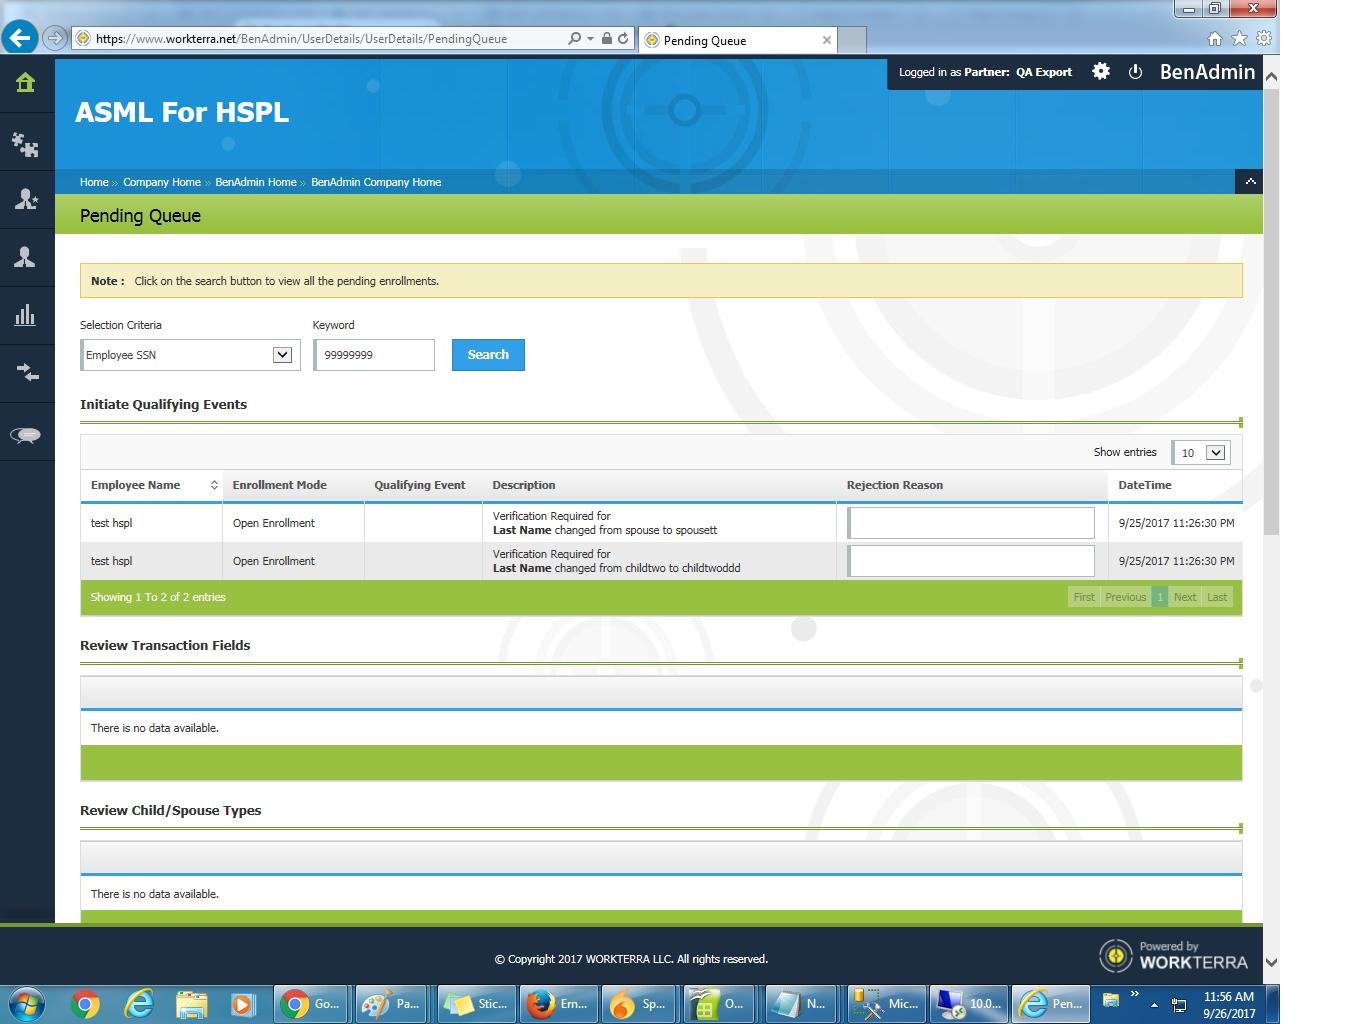Viewport: 1358px width, 1024px height.
Task: Open the Paint taskbar item
Action: pyautogui.click(x=393, y=1004)
